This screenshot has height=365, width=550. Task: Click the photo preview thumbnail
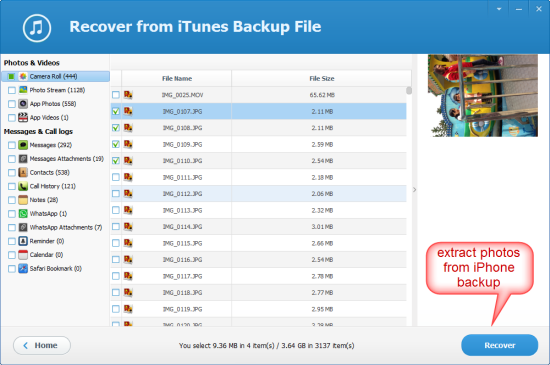pyautogui.click(x=483, y=95)
